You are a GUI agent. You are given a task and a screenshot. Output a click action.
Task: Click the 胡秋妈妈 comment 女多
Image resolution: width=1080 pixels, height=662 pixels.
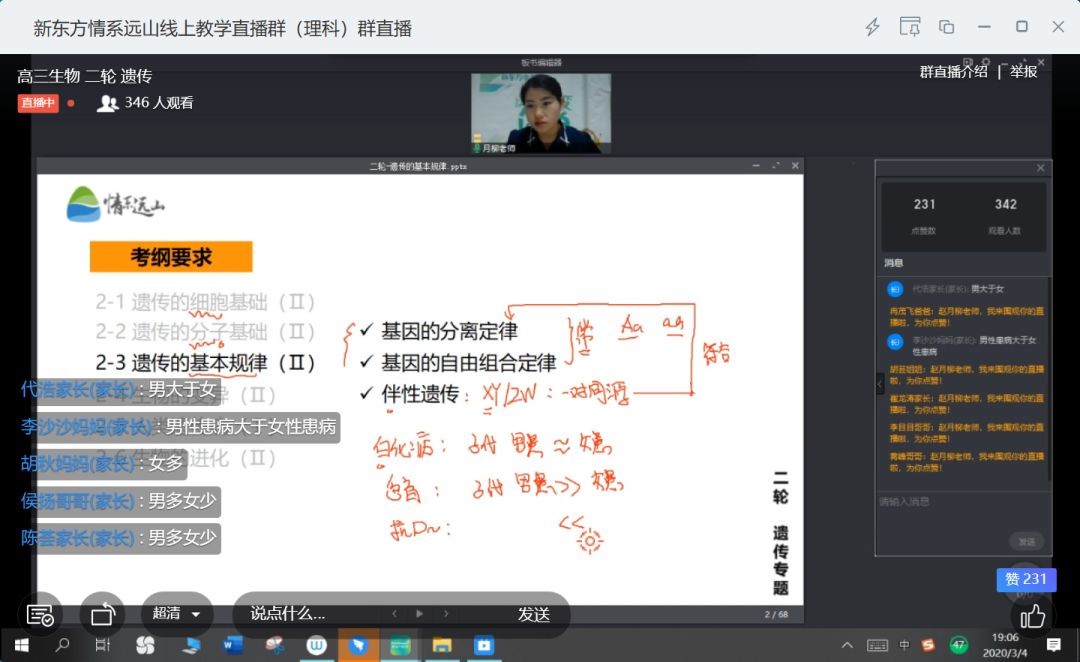(x=103, y=464)
